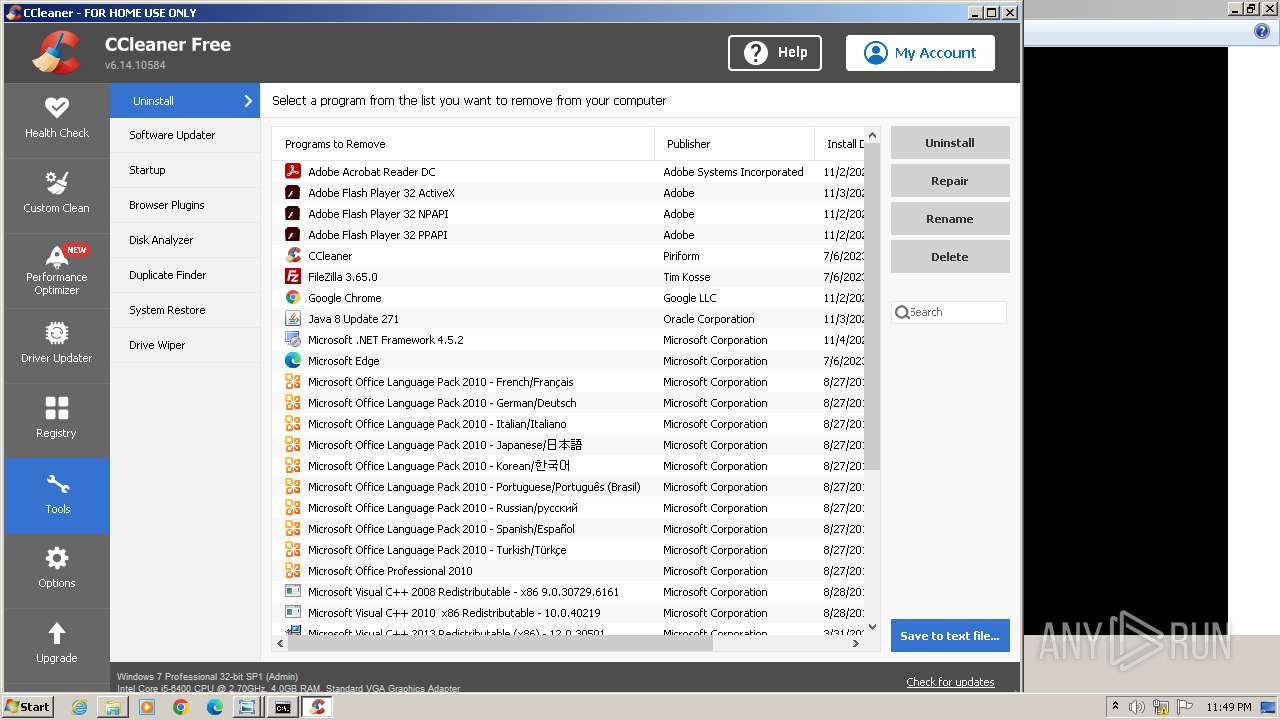Click the FileZilla 3.65.0 program icon
Image resolution: width=1280 pixels, height=720 pixels.
[293, 276]
